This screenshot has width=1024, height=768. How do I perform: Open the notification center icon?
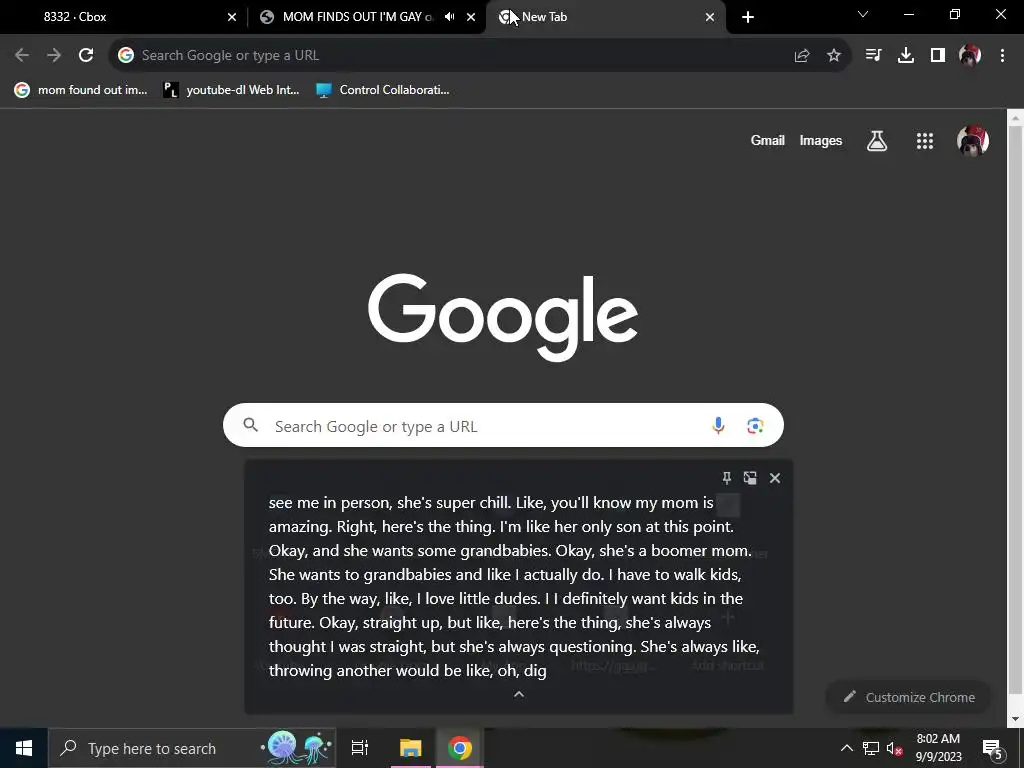[992, 748]
